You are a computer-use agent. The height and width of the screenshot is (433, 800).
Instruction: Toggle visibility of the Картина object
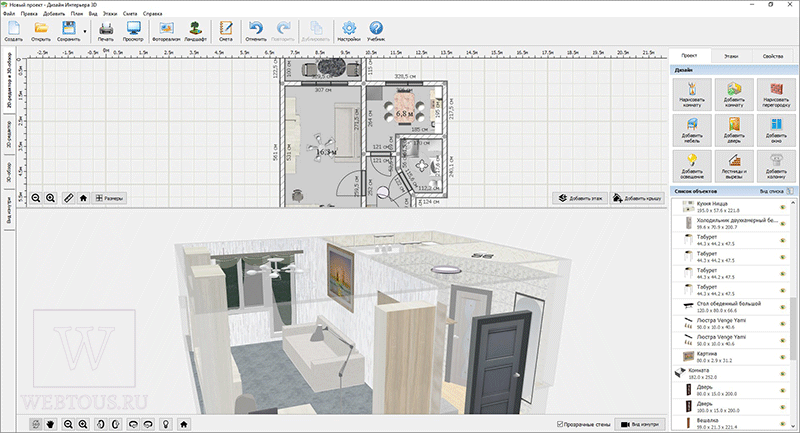[x=783, y=357]
